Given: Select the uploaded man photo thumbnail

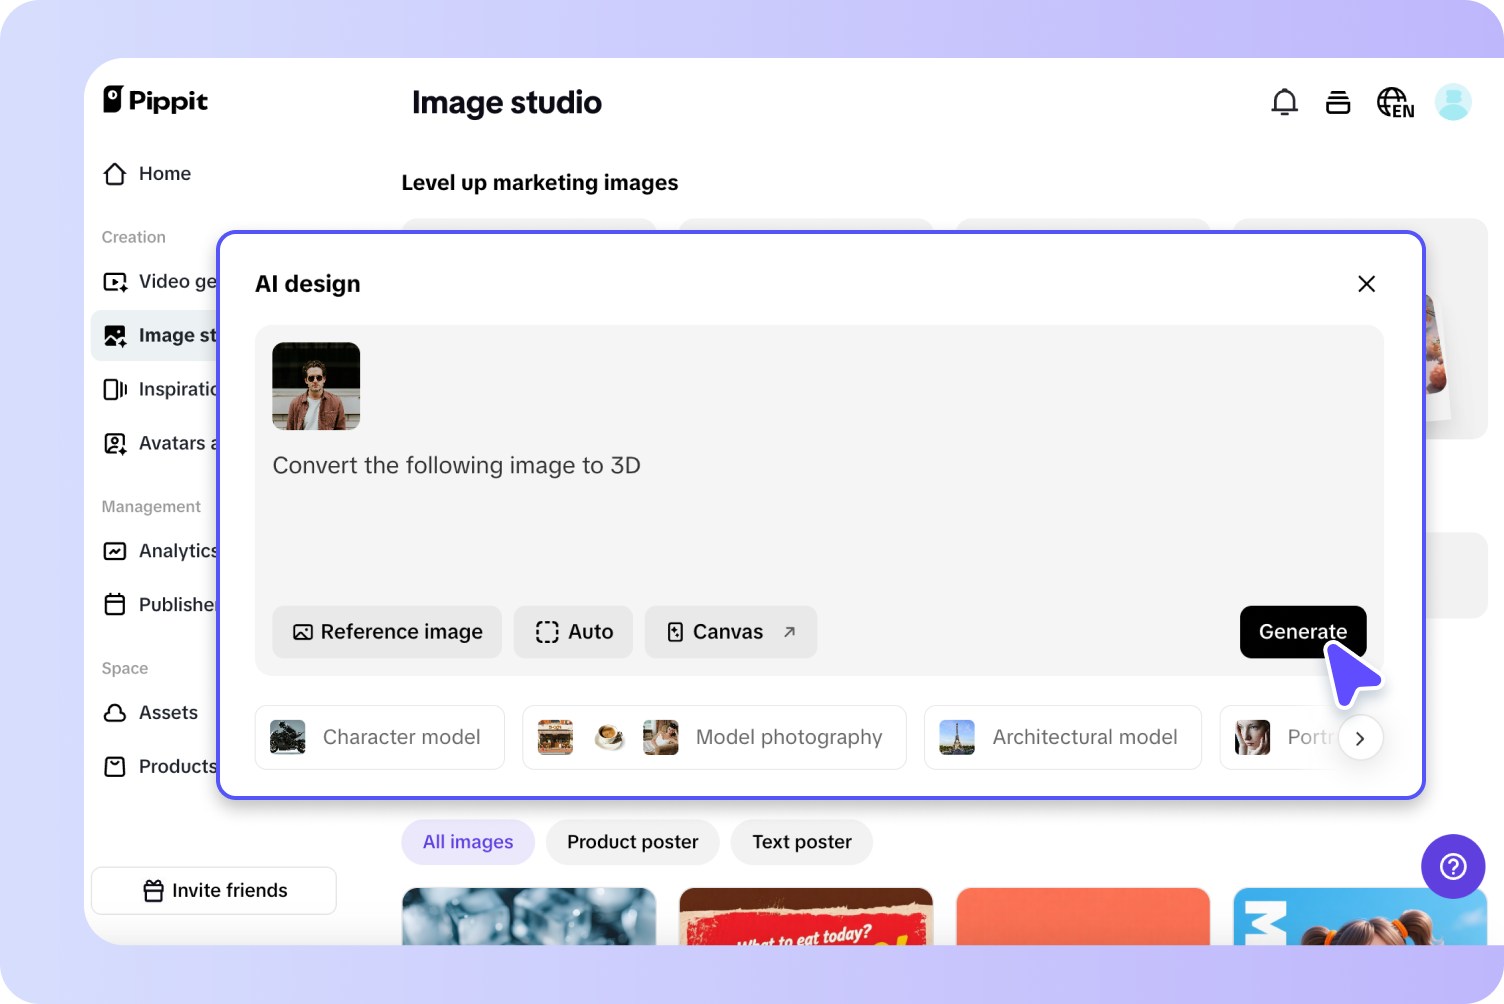Looking at the screenshot, I should [316, 387].
